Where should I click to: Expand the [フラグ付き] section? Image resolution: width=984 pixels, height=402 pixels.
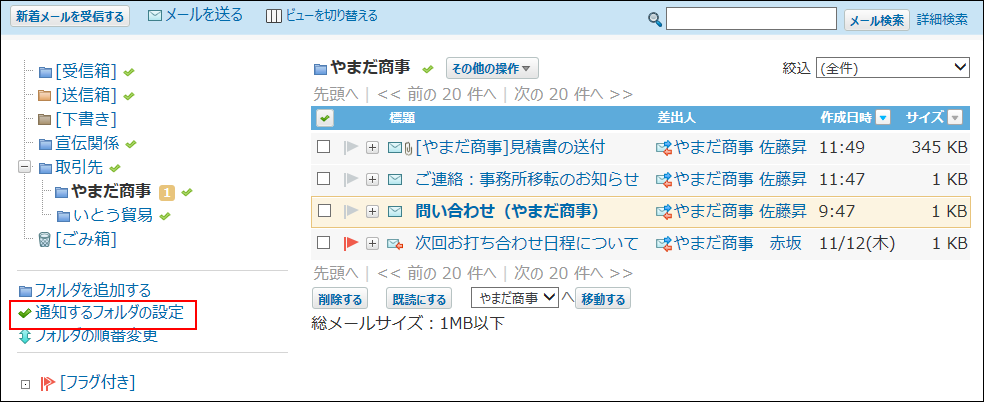point(25,383)
